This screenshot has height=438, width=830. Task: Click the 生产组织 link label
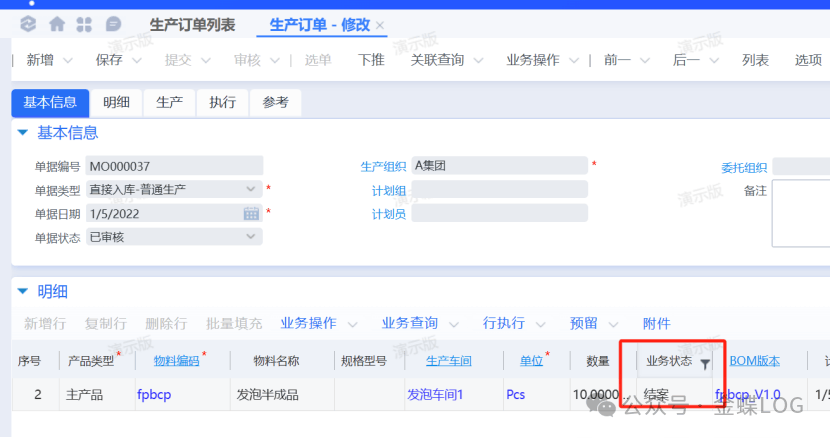(384, 166)
